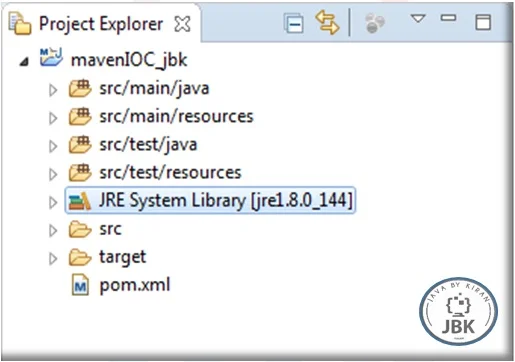Select the pom.xml file name

click(135, 285)
